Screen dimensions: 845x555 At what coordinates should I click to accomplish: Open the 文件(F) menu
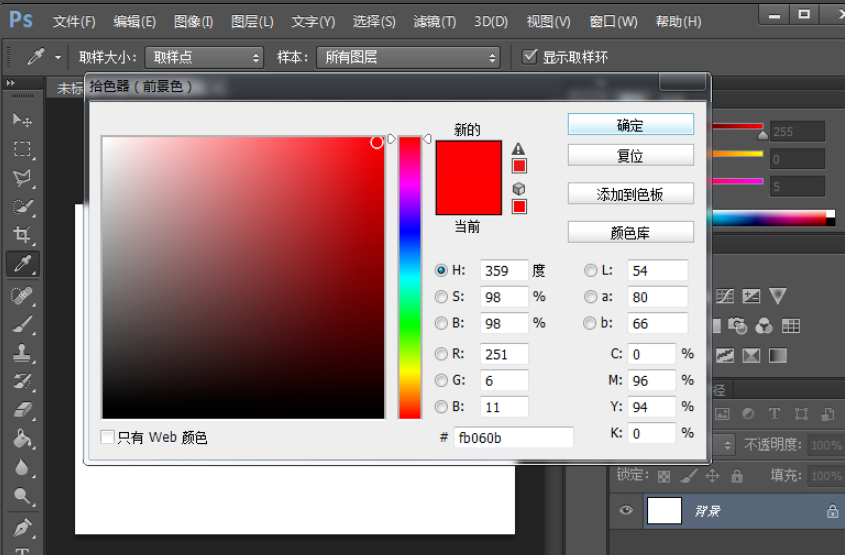[74, 22]
